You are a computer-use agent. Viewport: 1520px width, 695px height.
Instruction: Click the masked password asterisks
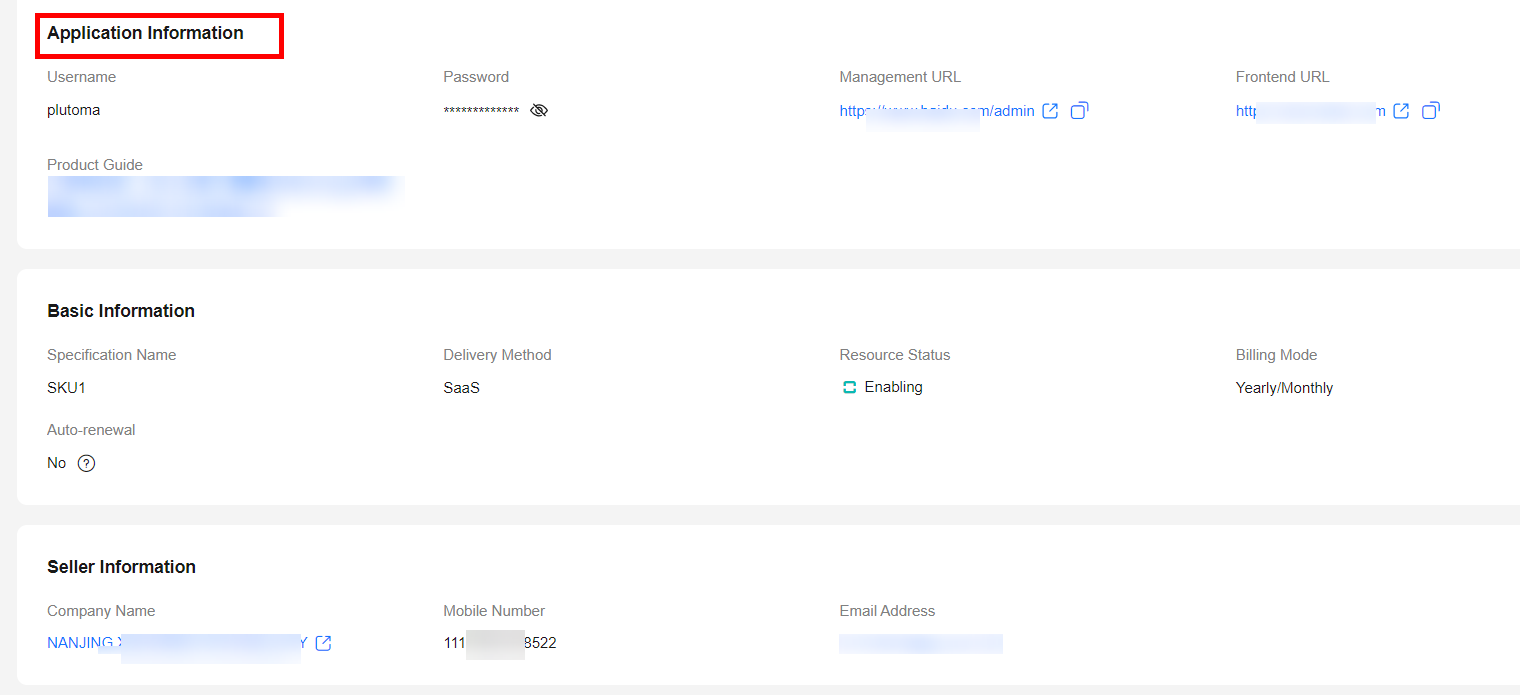[481, 111]
